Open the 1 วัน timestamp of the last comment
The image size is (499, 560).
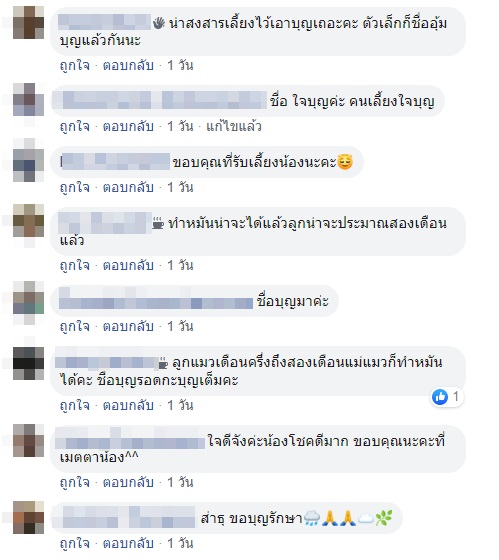point(180,544)
